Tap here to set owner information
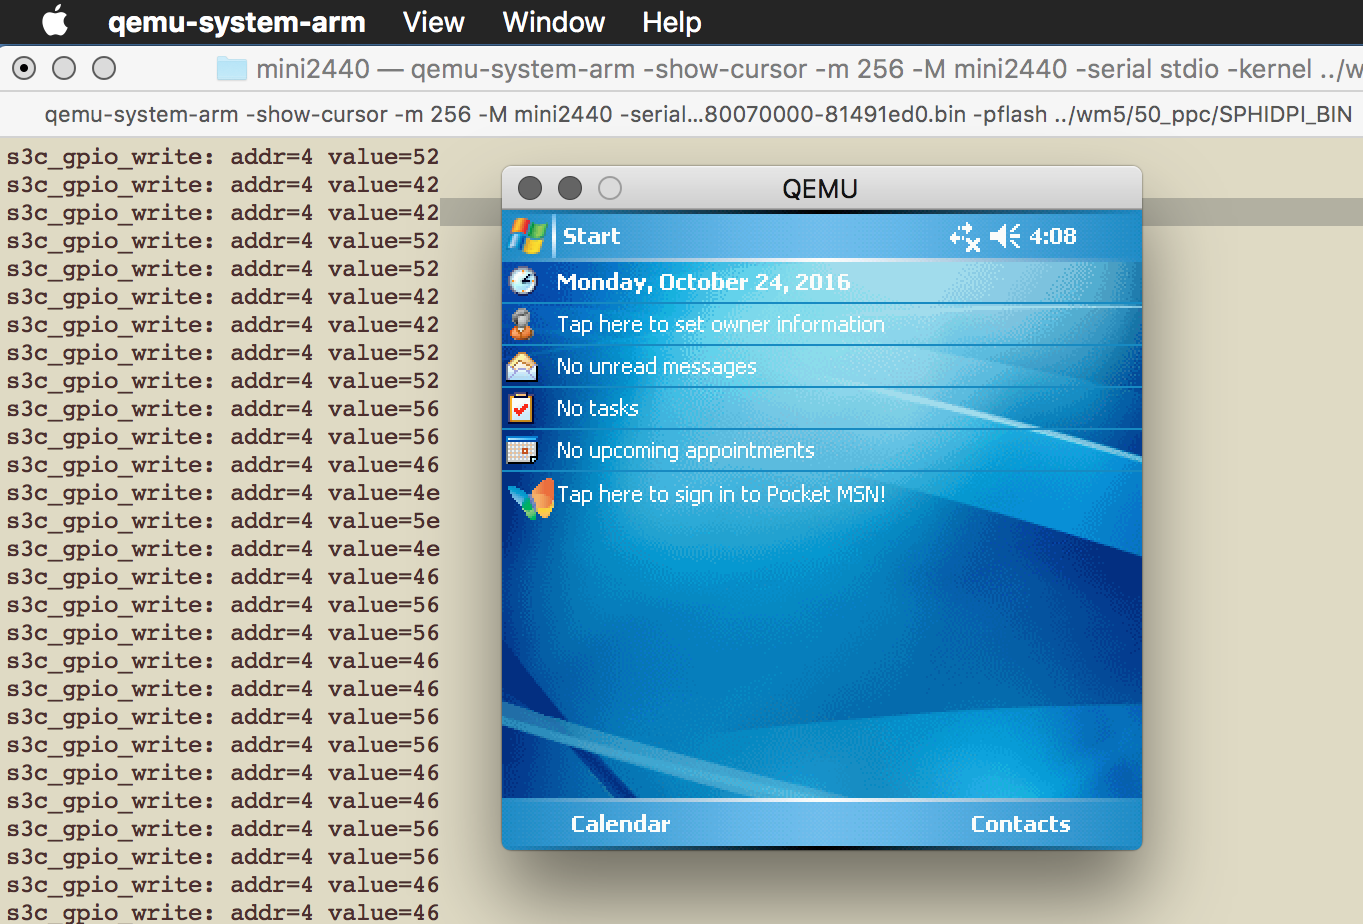Viewport: 1363px width, 924px height. tap(720, 324)
